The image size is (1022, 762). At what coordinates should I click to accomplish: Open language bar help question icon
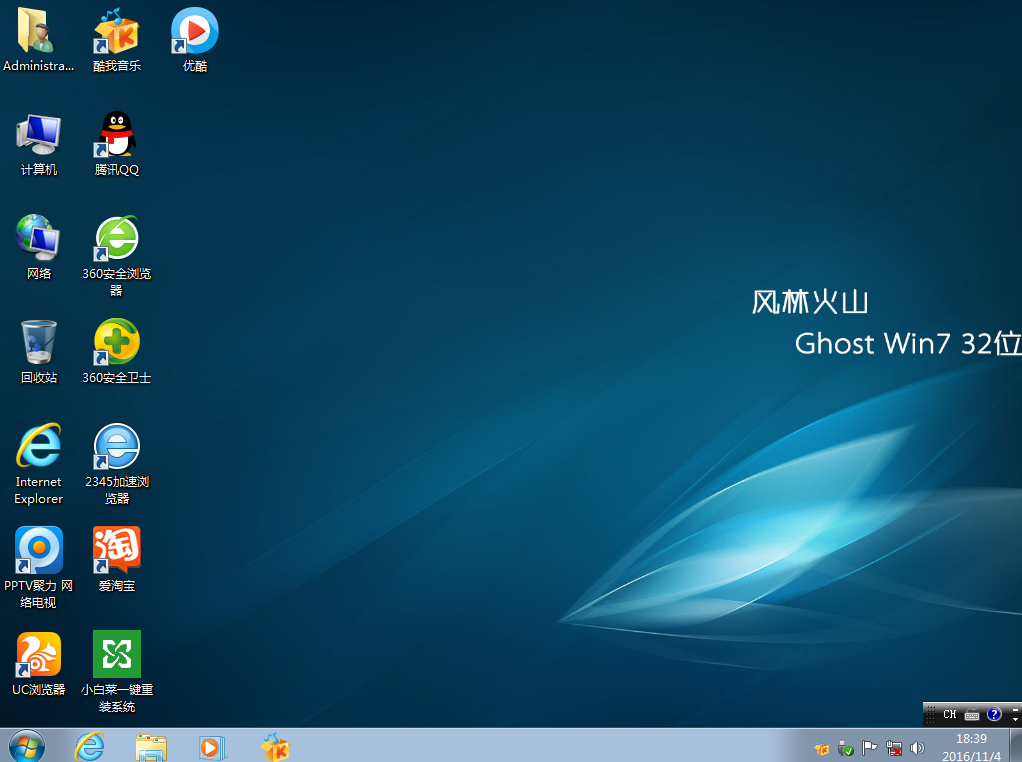(x=994, y=714)
